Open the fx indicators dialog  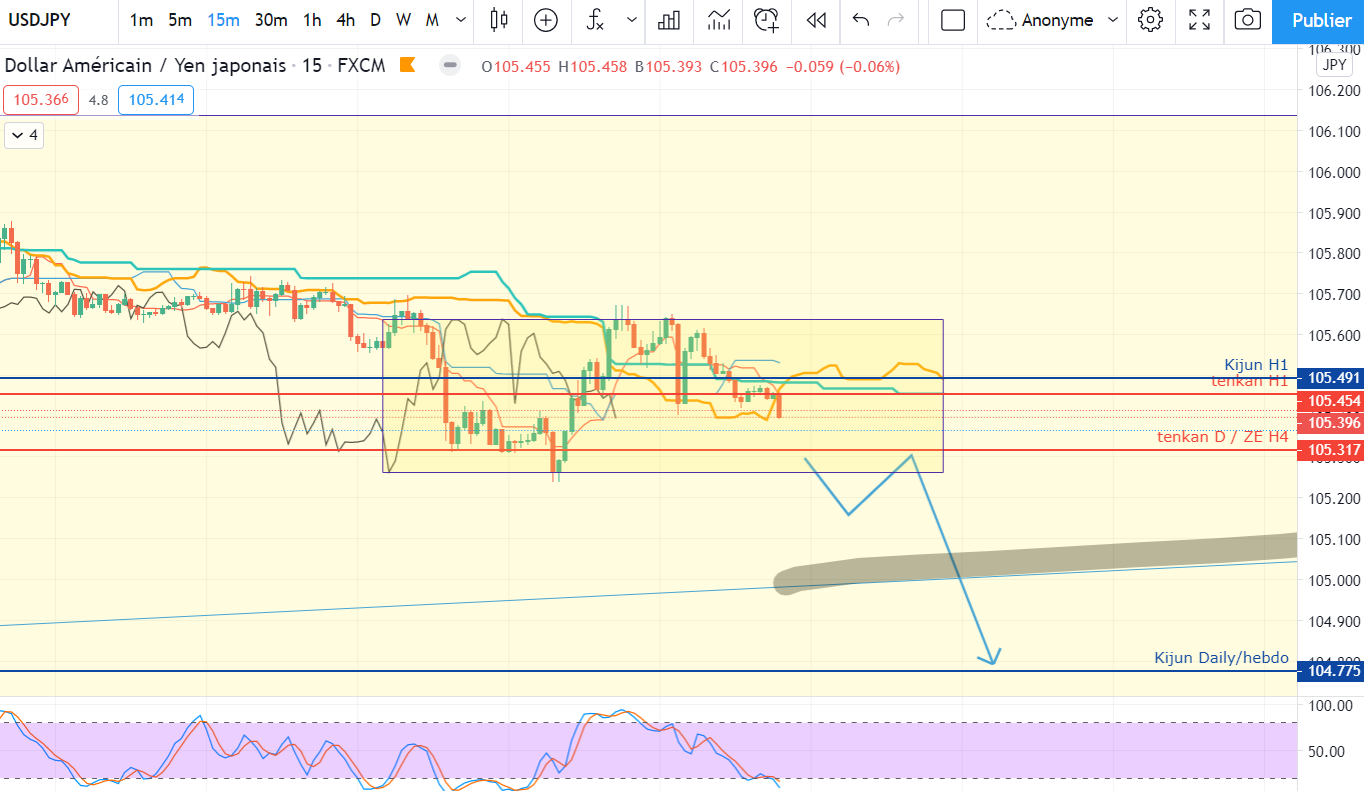(x=595, y=20)
